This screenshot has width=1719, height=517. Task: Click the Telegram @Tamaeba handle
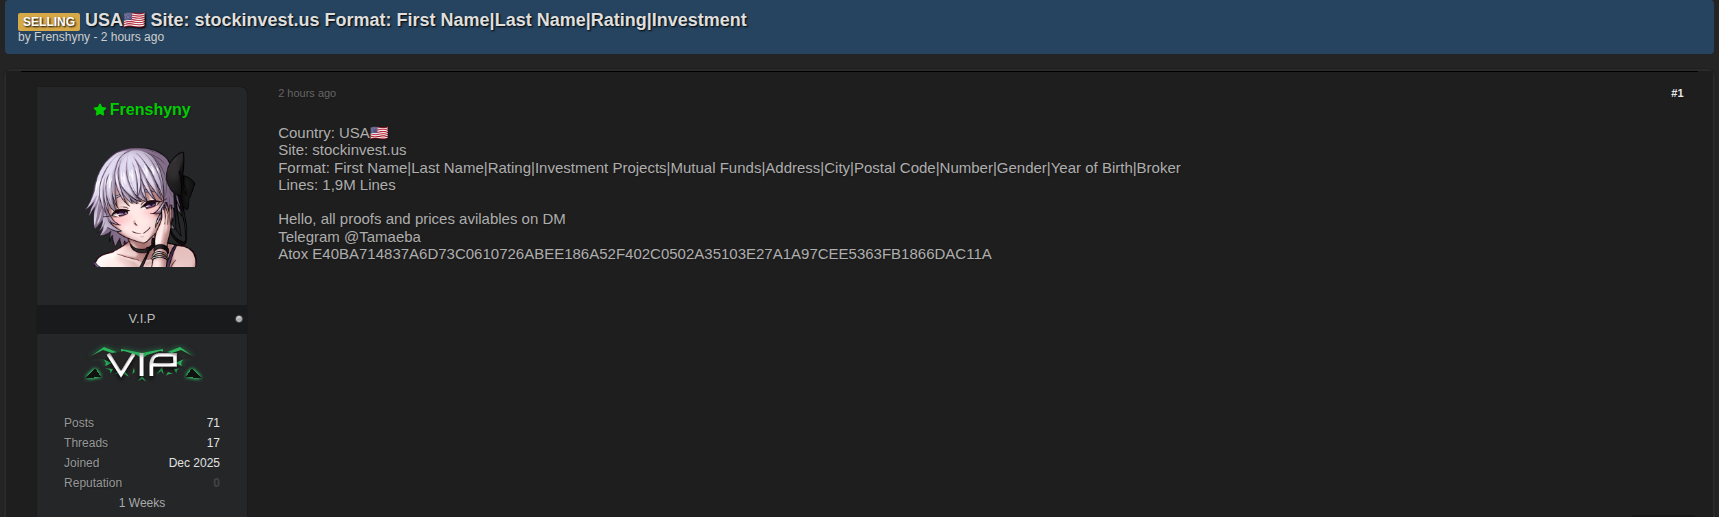point(382,237)
